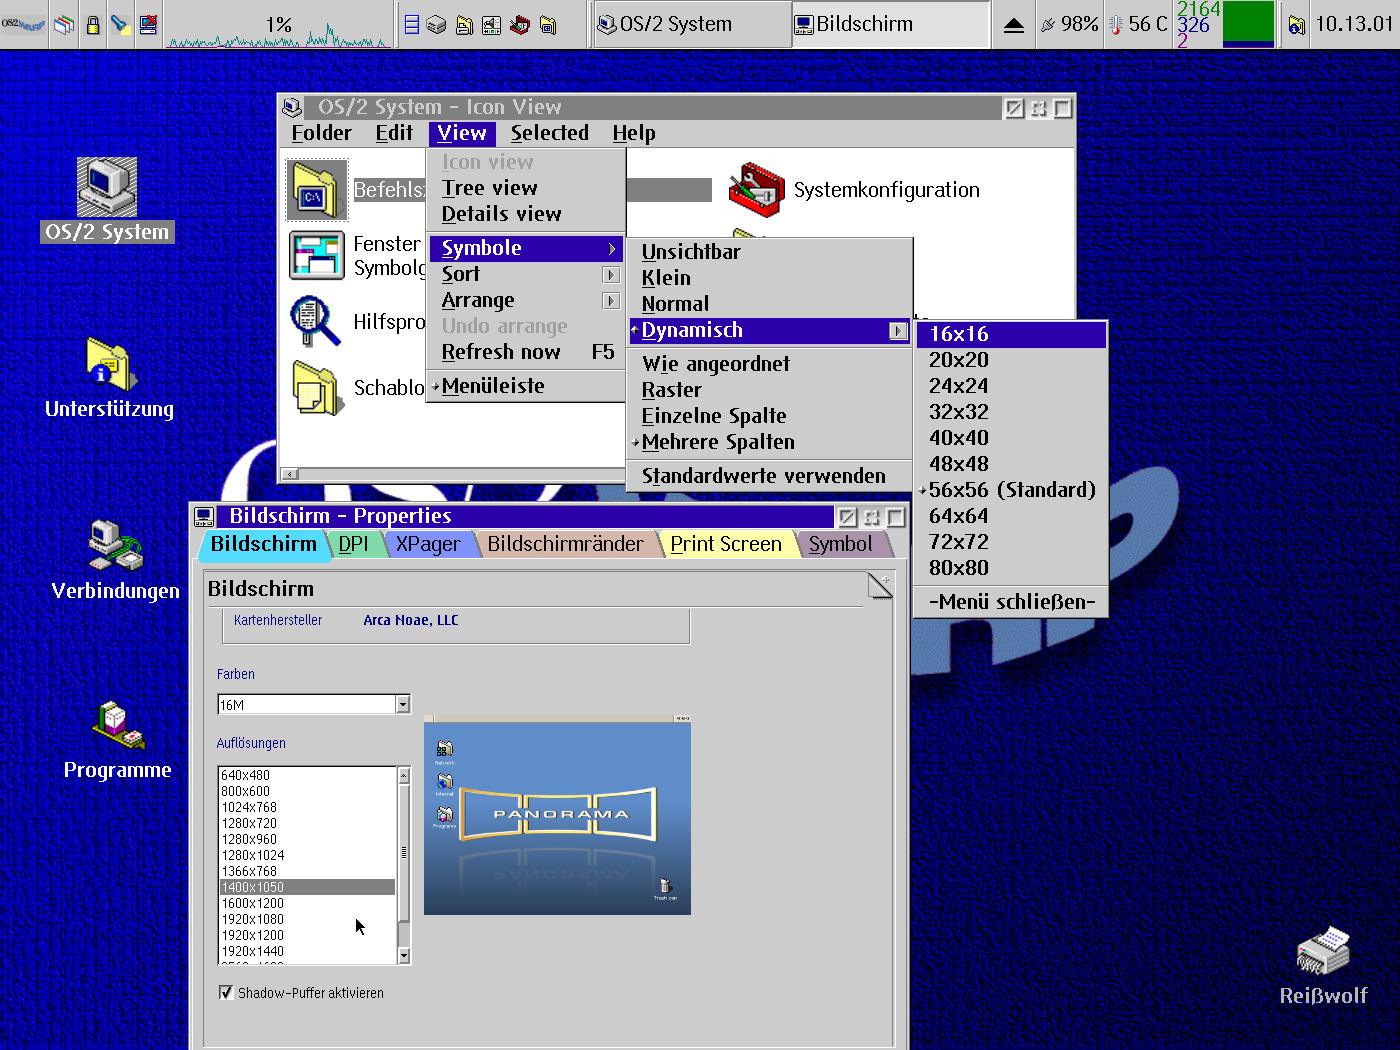Click resolution list scrollbar down arrow

(x=404, y=956)
